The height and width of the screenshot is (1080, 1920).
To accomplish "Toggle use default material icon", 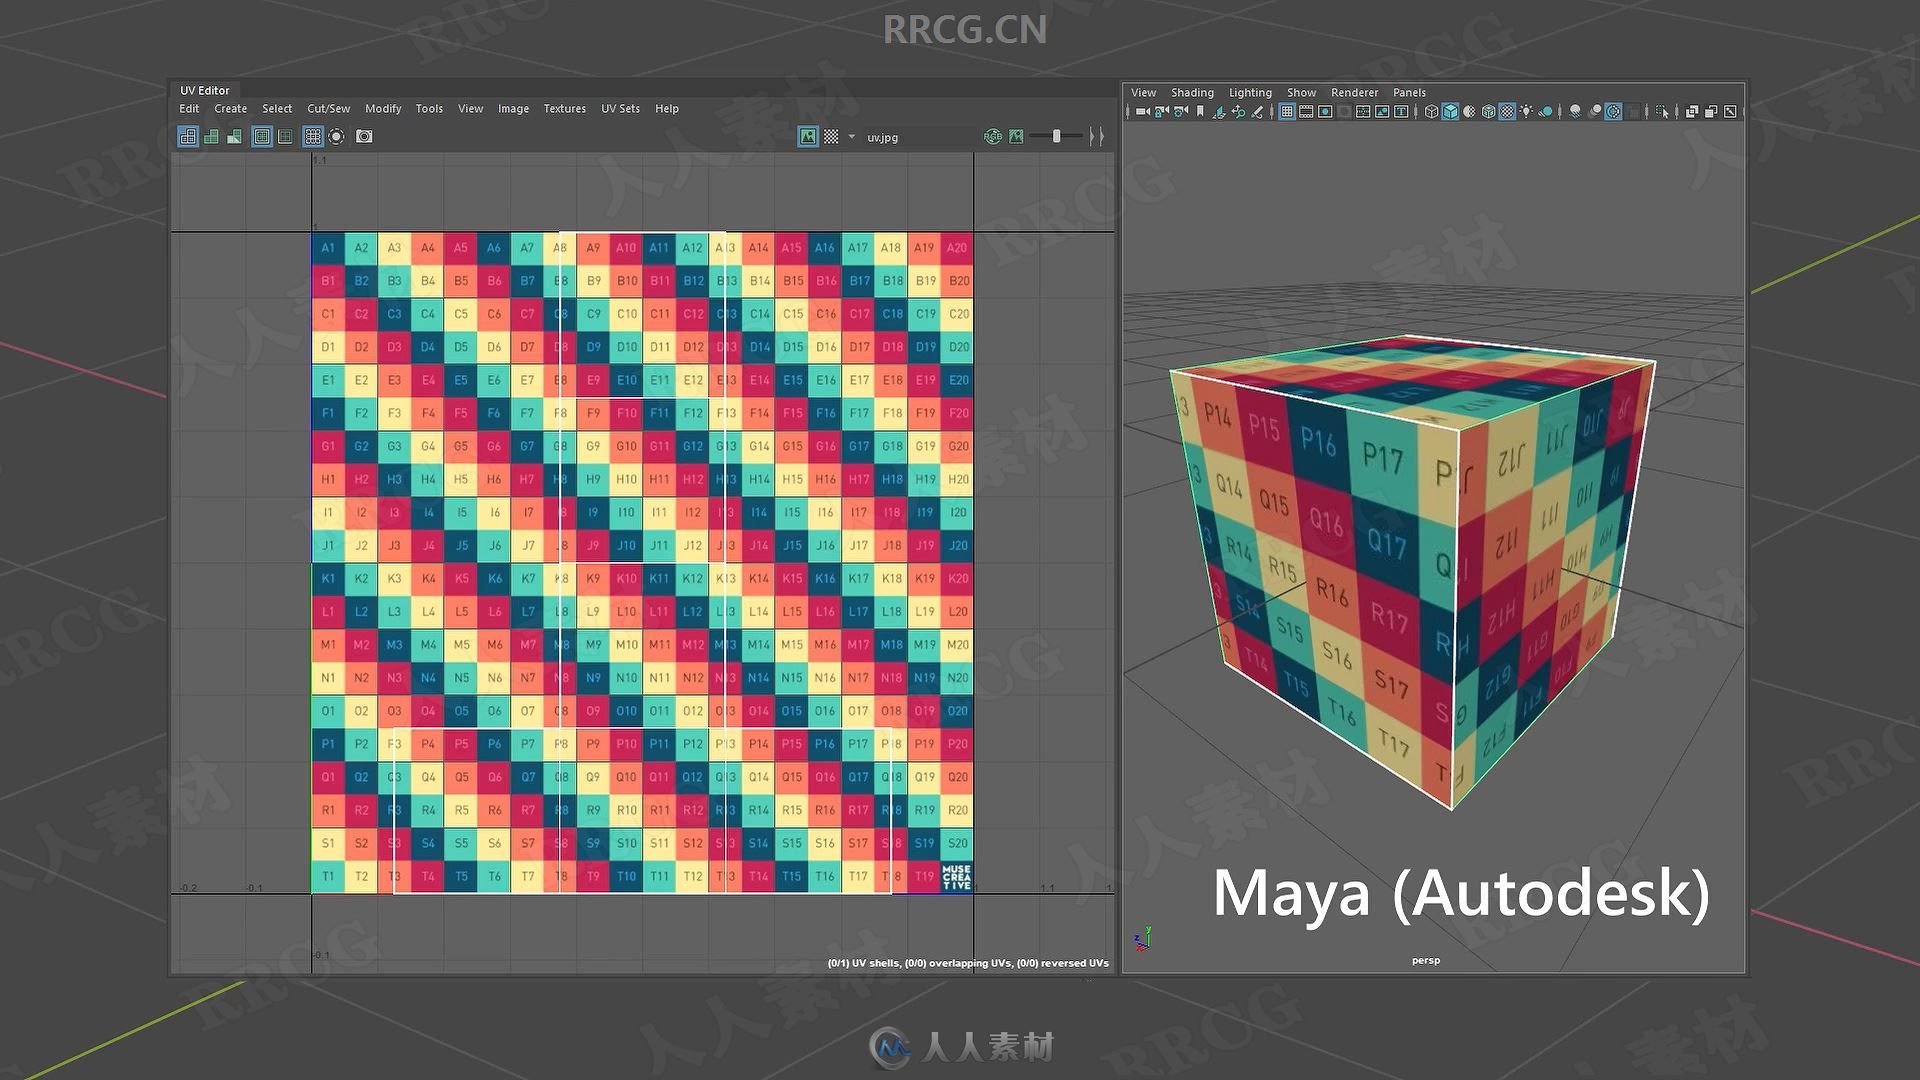I will point(1469,112).
